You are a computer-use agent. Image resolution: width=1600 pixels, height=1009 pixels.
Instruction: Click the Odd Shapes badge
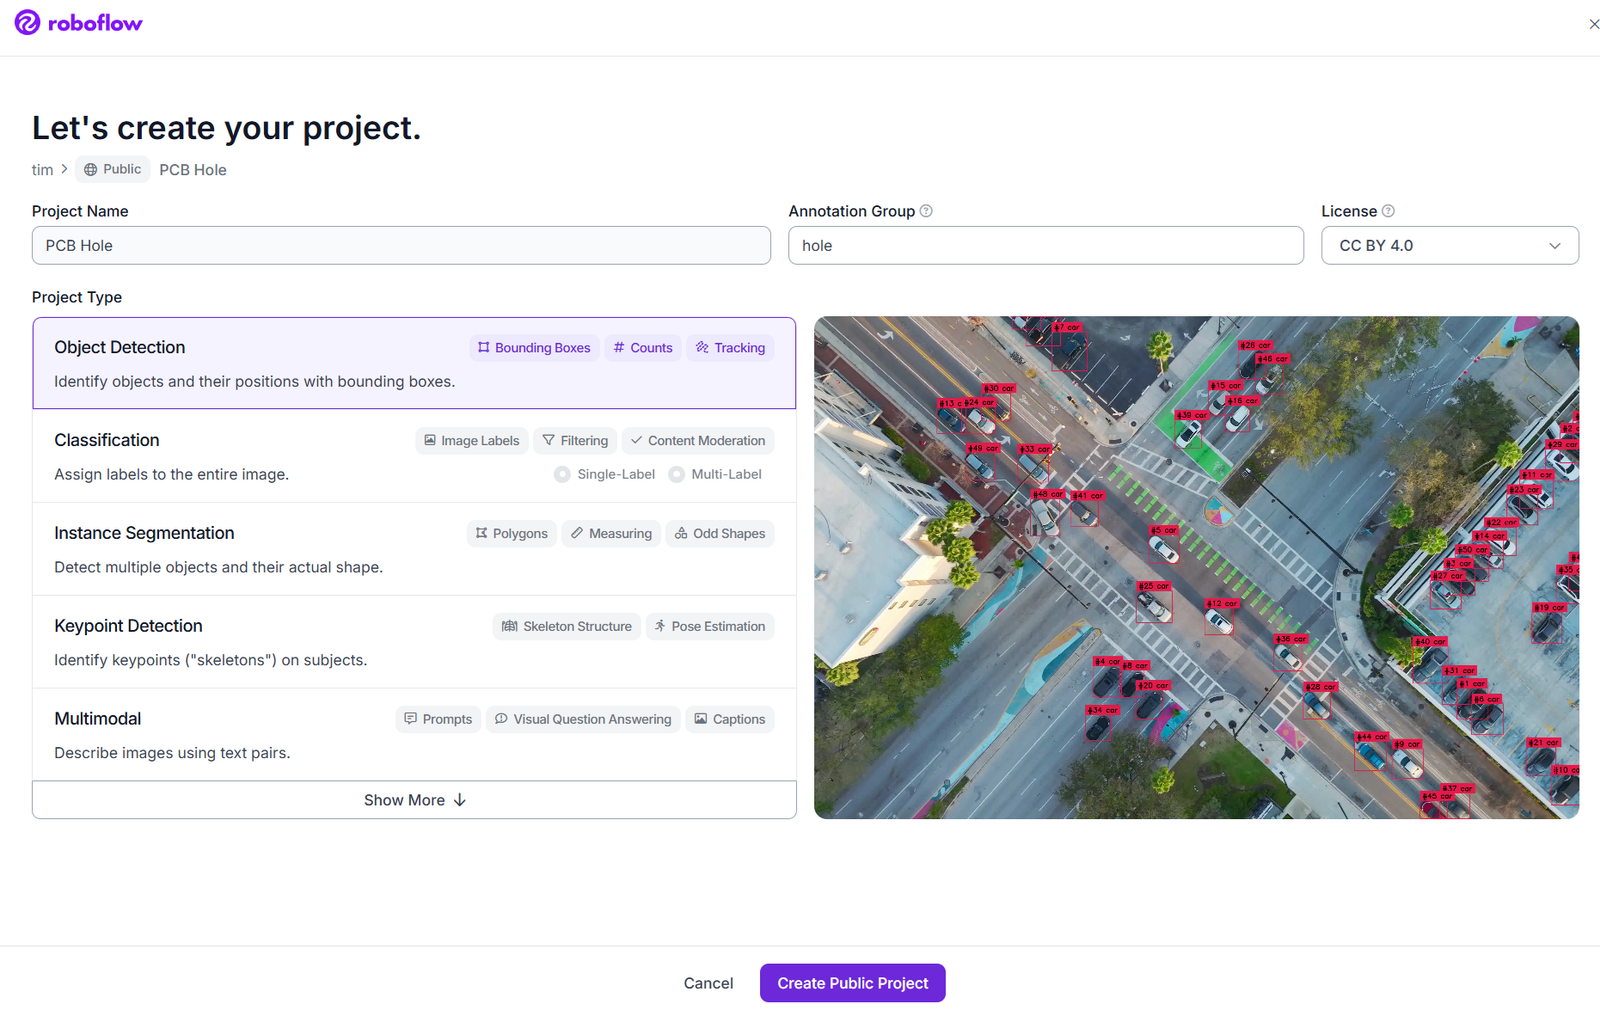pyautogui.click(x=719, y=533)
